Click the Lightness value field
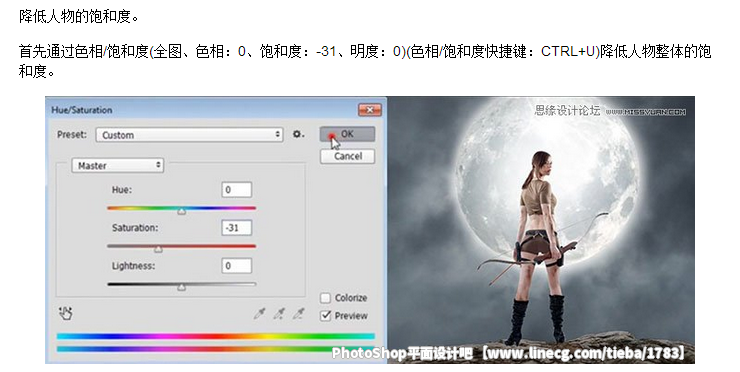Image resolution: width=740 pixels, height=372 pixels. click(x=236, y=266)
